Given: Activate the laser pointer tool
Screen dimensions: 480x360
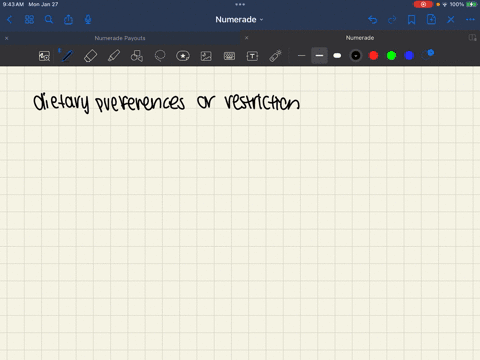Looking at the screenshot, I should tap(275, 56).
